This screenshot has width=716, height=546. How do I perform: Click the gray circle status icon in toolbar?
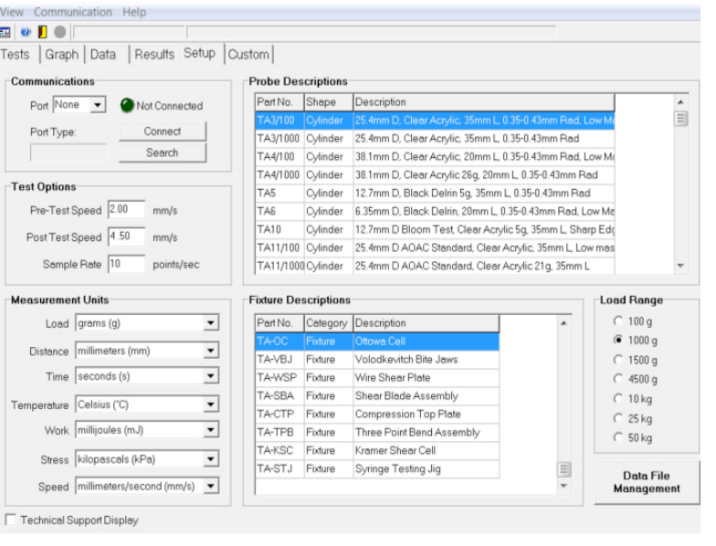point(60,32)
